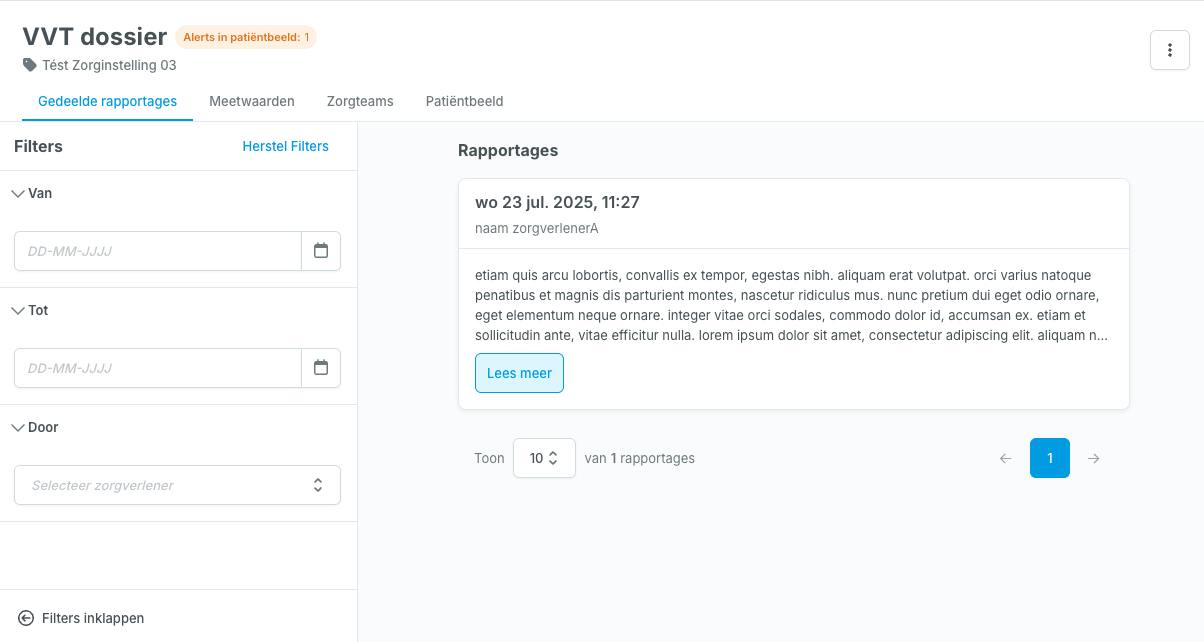1204x642 pixels.
Task: Click the Rapportages heading
Action: 508,150
